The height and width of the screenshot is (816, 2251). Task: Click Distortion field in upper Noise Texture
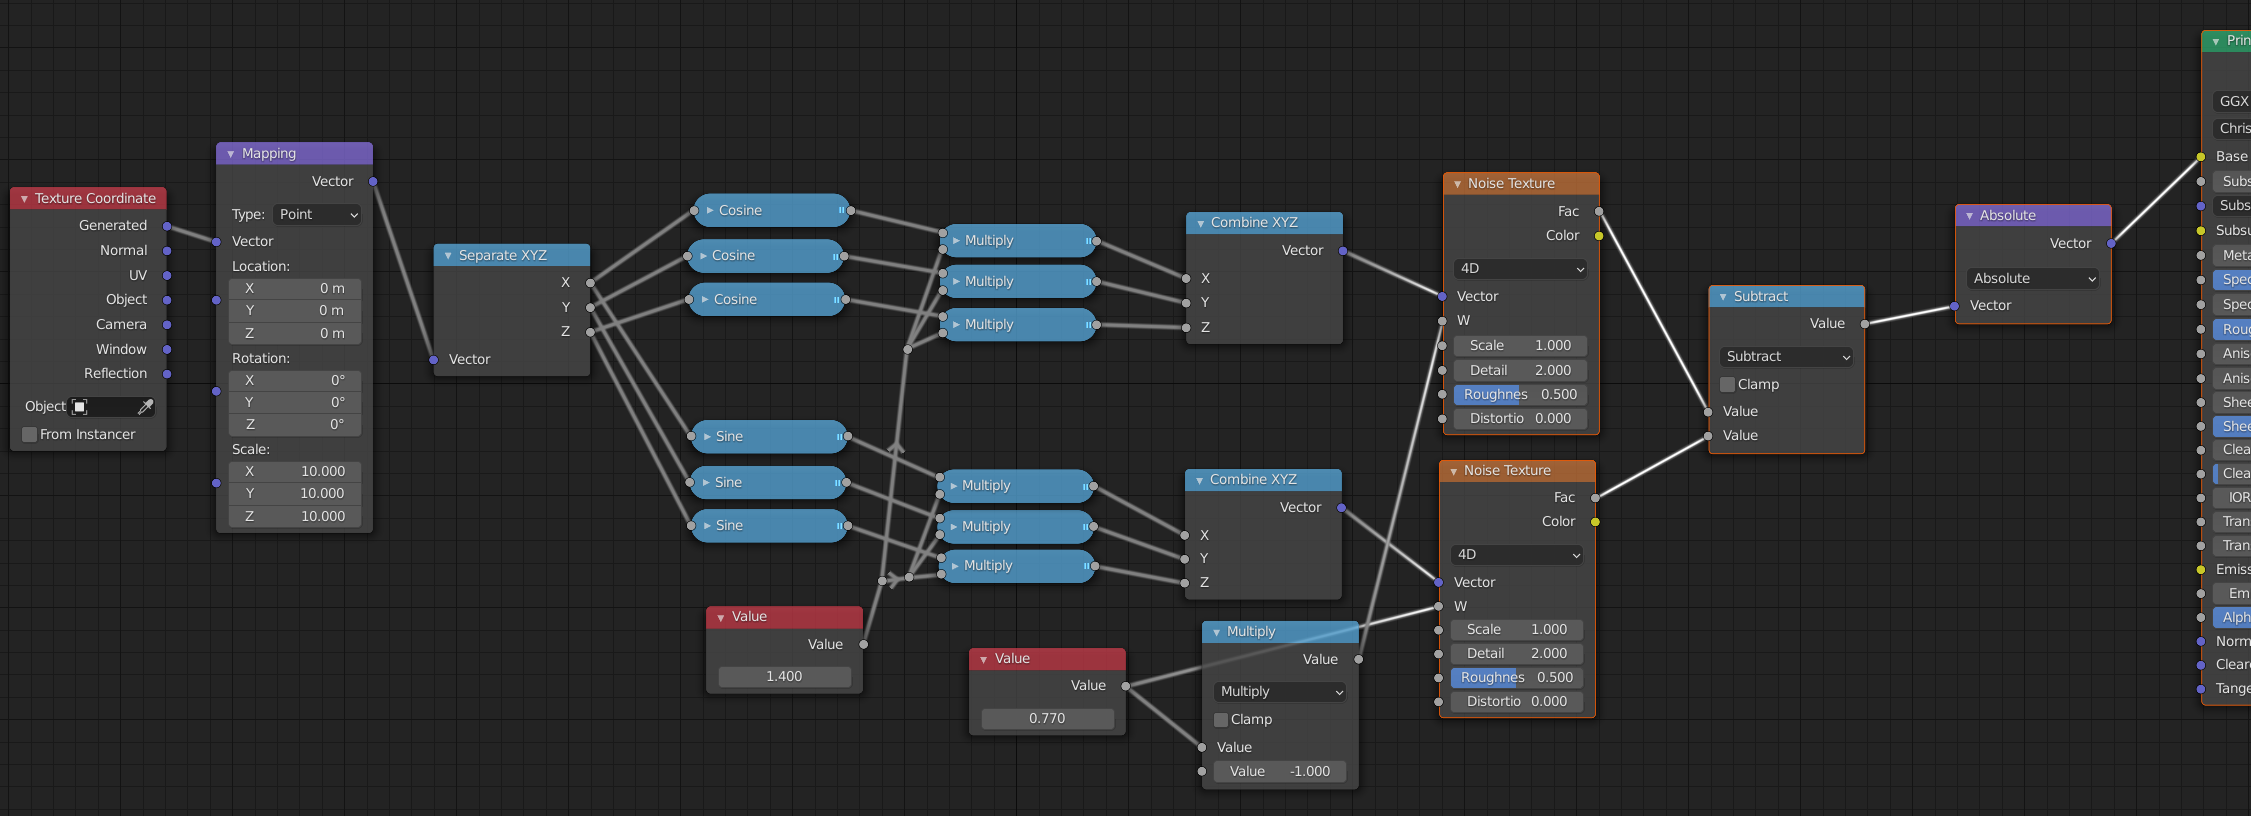point(1520,418)
